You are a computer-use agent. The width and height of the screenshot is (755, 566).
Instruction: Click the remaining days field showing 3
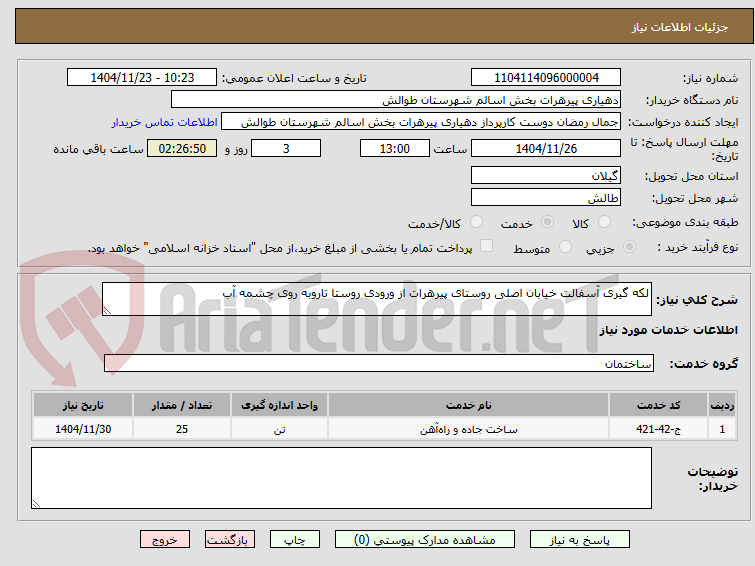coord(286,148)
